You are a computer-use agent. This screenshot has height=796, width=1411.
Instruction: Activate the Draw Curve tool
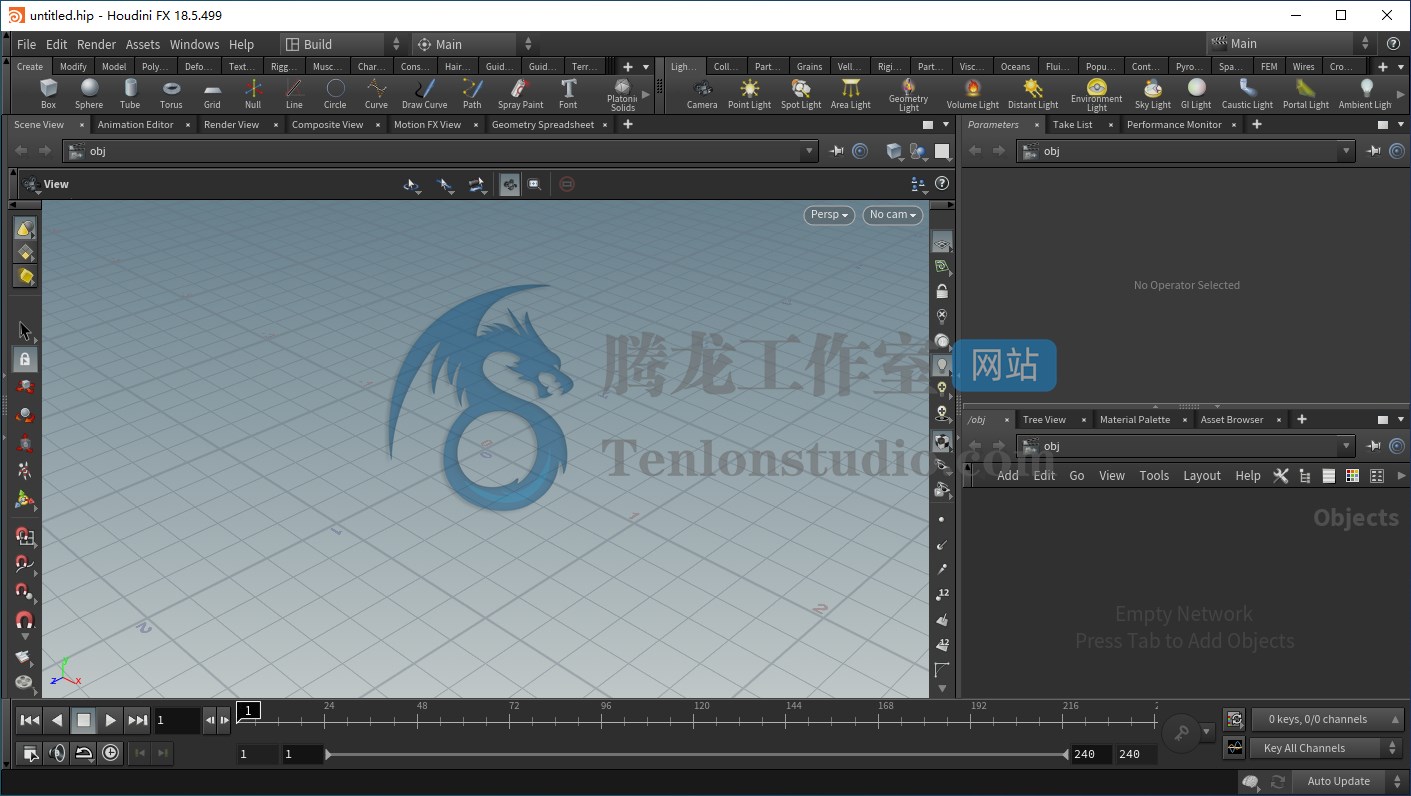point(425,93)
